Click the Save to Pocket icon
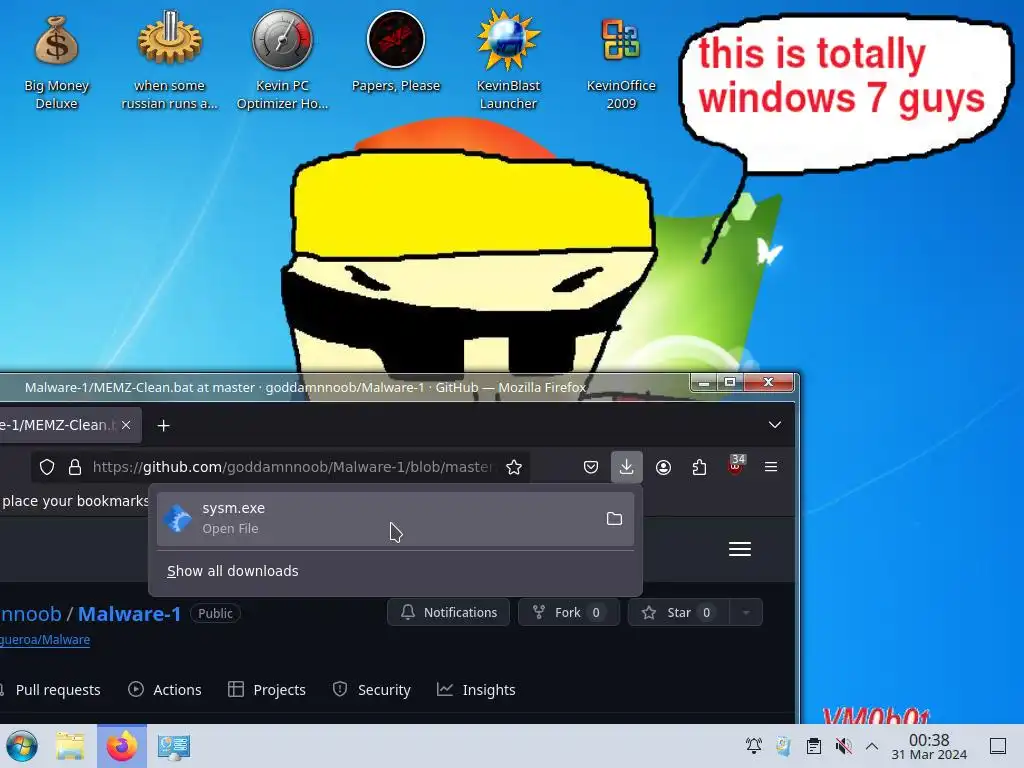Image resolution: width=1024 pixels, height=768 pixels. [x=590, y=467]
